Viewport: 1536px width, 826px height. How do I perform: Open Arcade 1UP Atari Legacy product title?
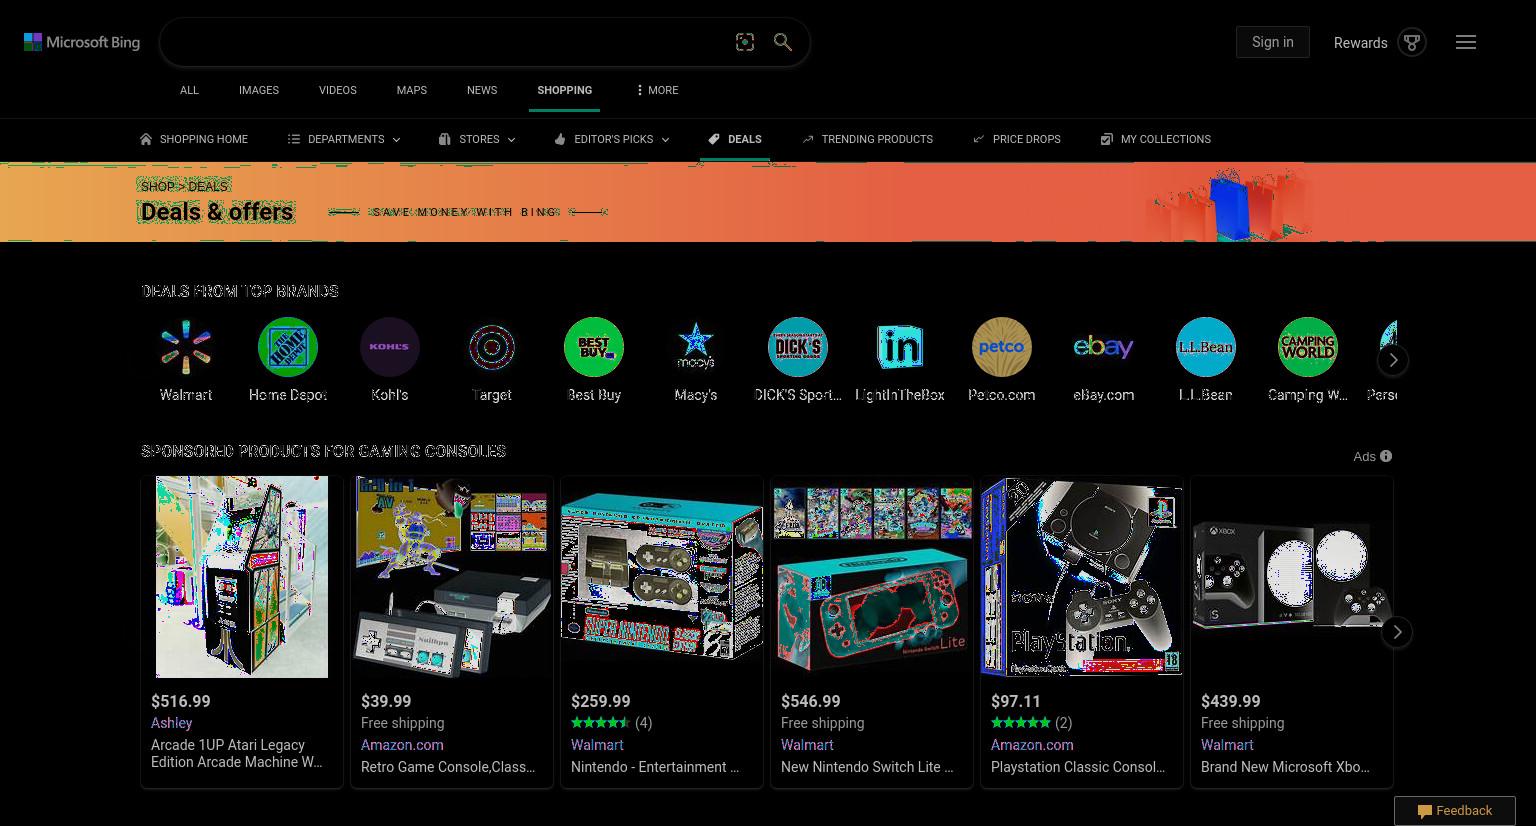pos(237,753)
